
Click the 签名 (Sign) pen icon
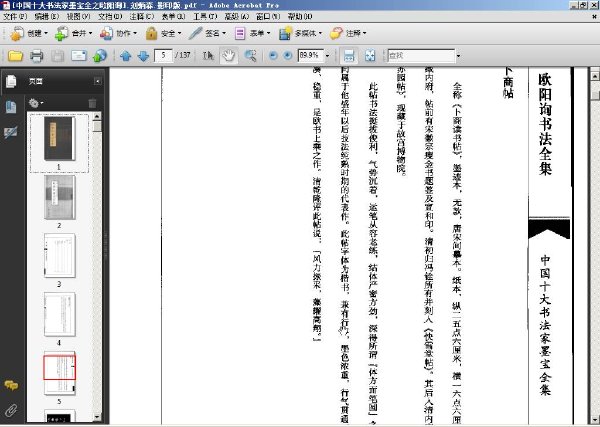click(x=196, y=34)
